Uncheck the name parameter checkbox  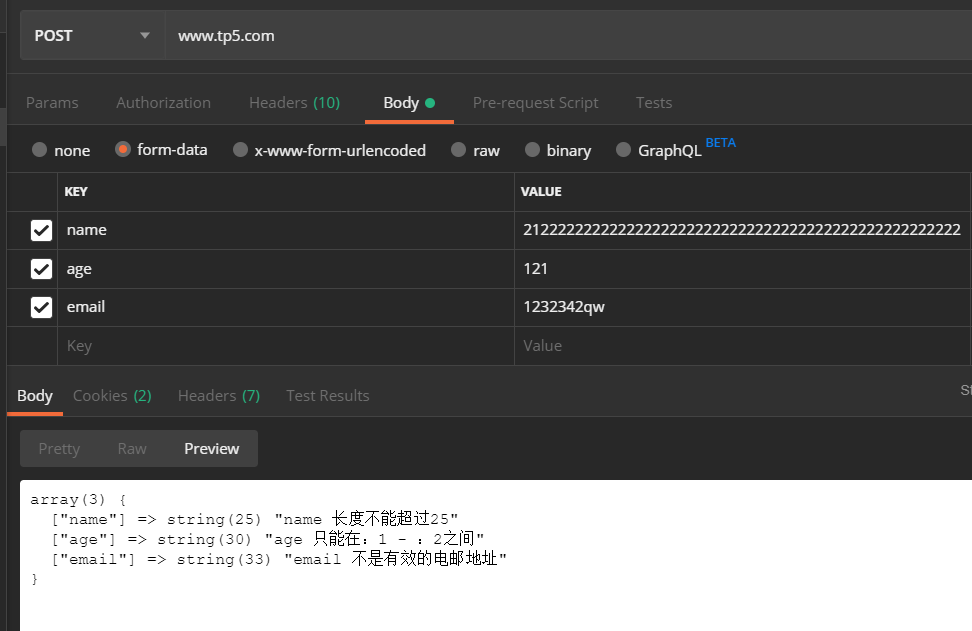click(x=42, y=231)
